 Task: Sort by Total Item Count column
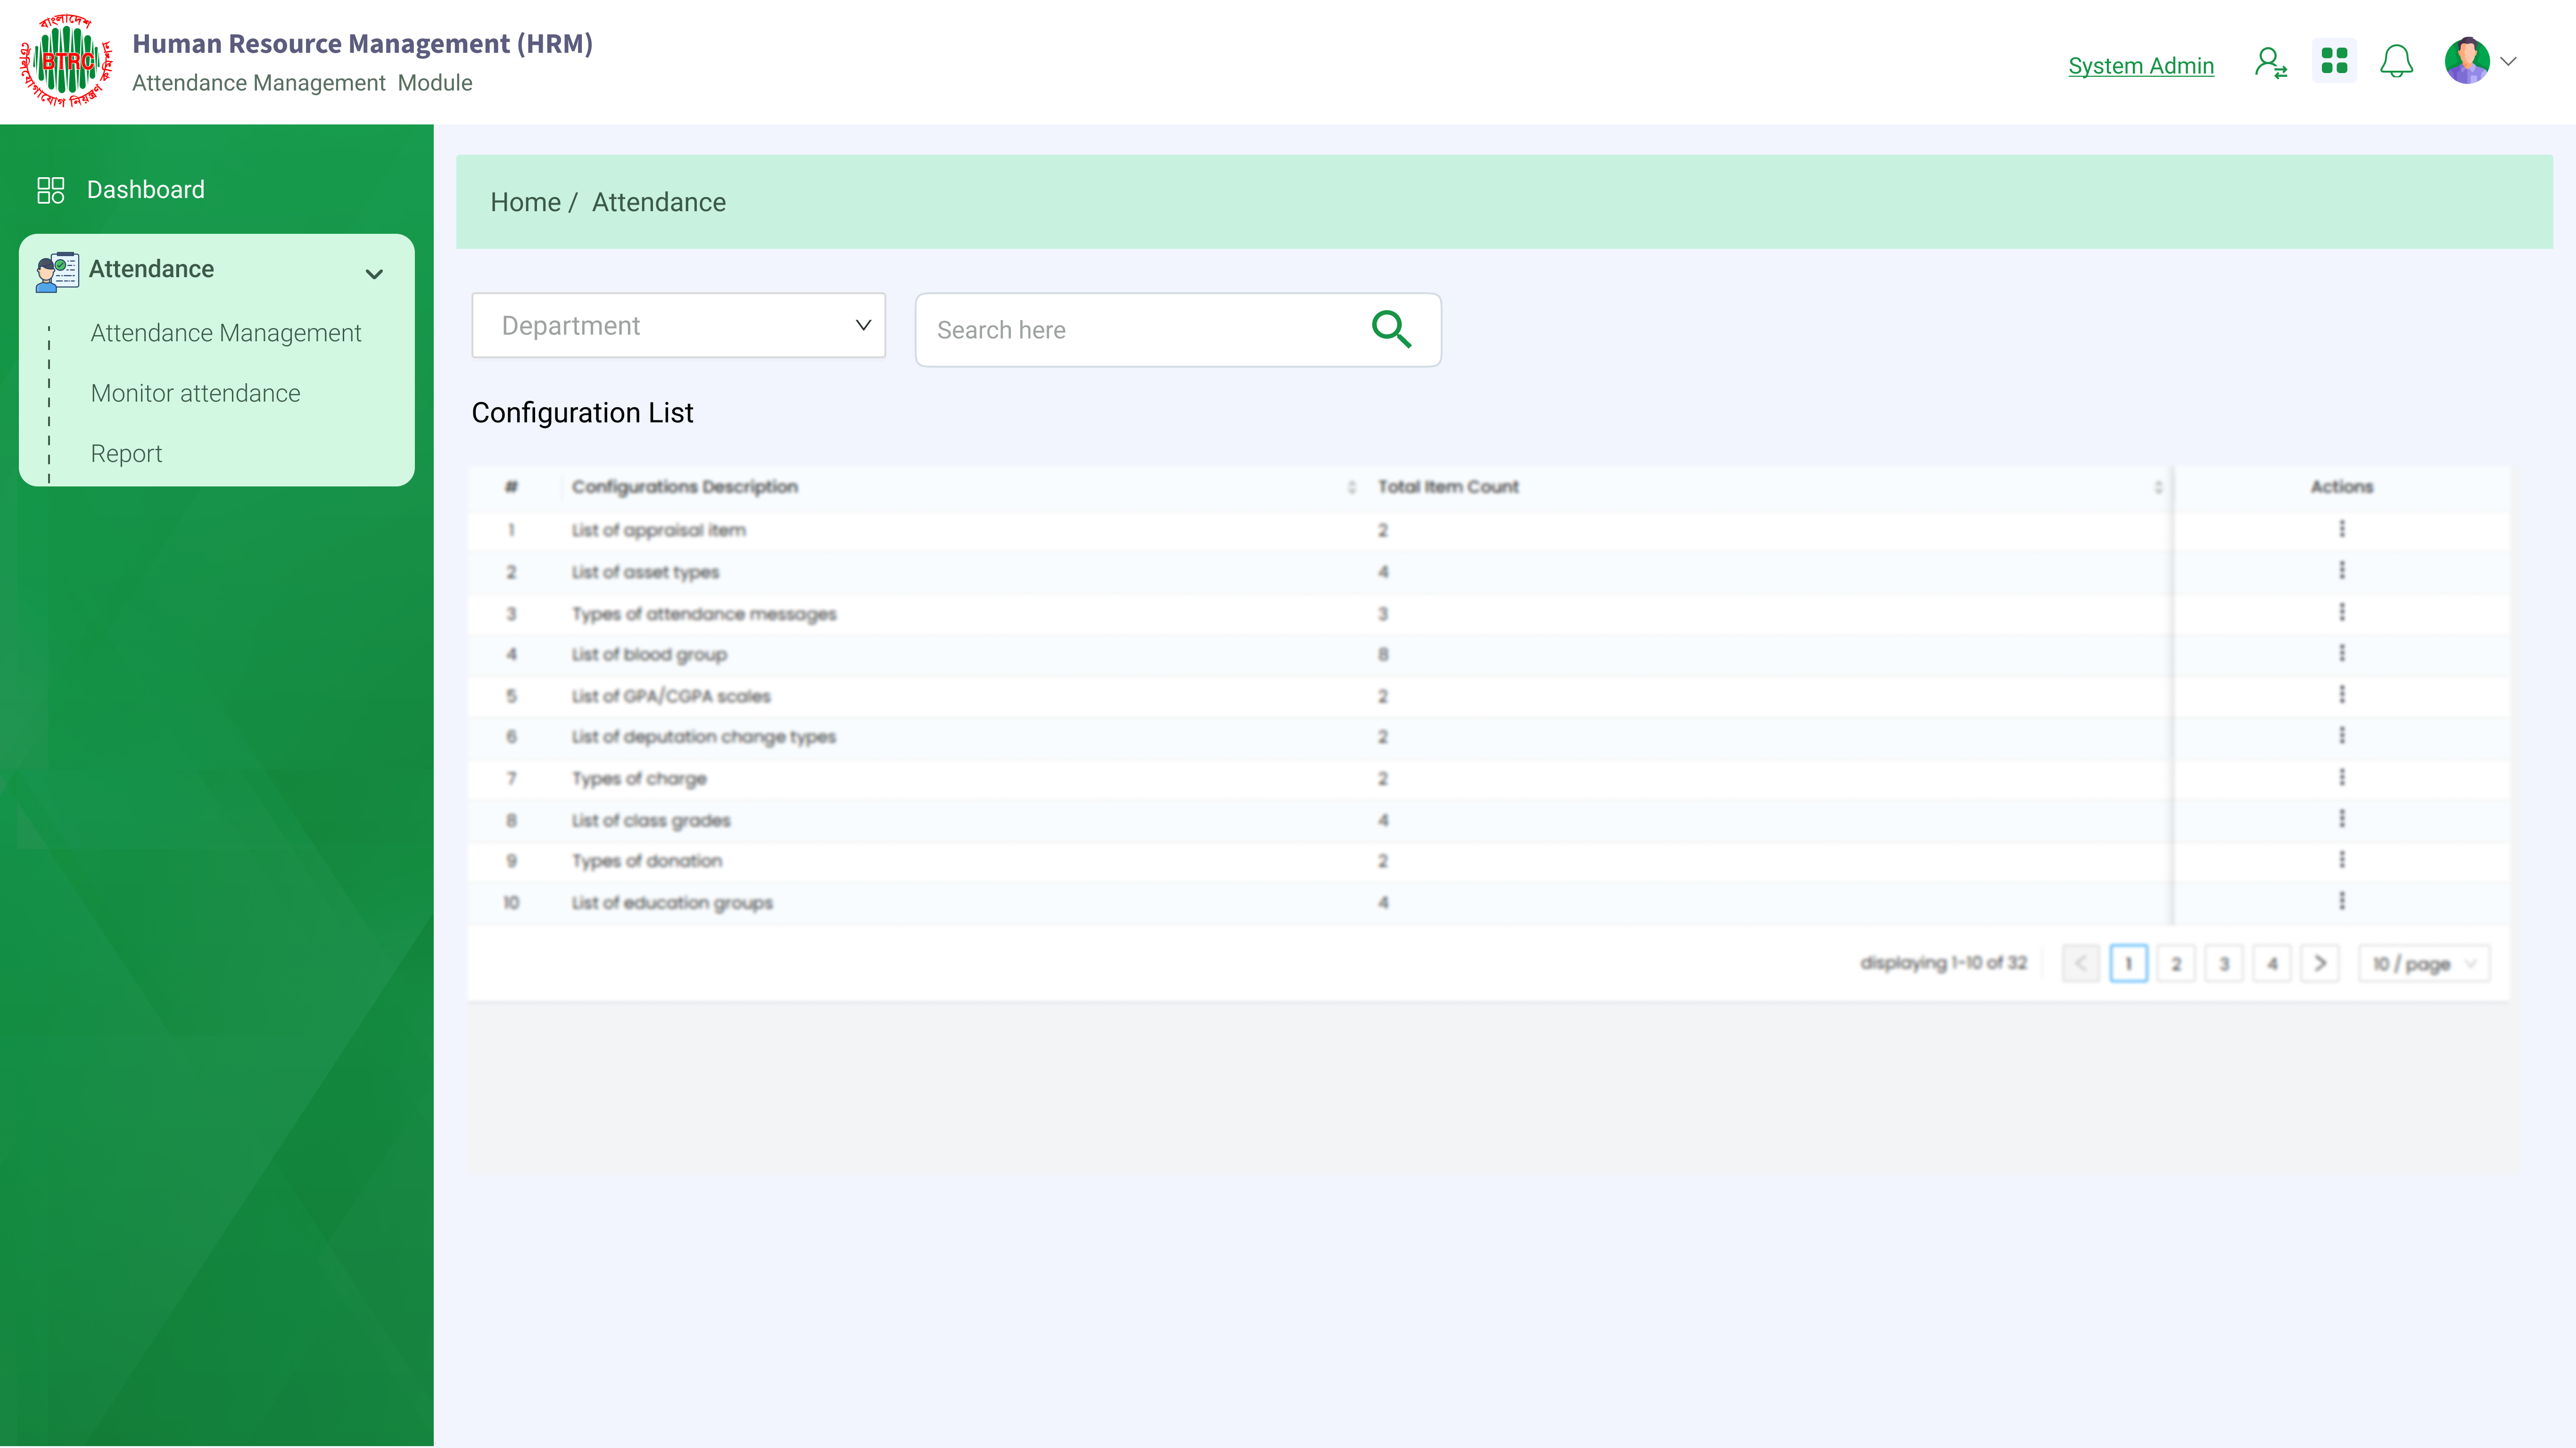pos(2157,487)
